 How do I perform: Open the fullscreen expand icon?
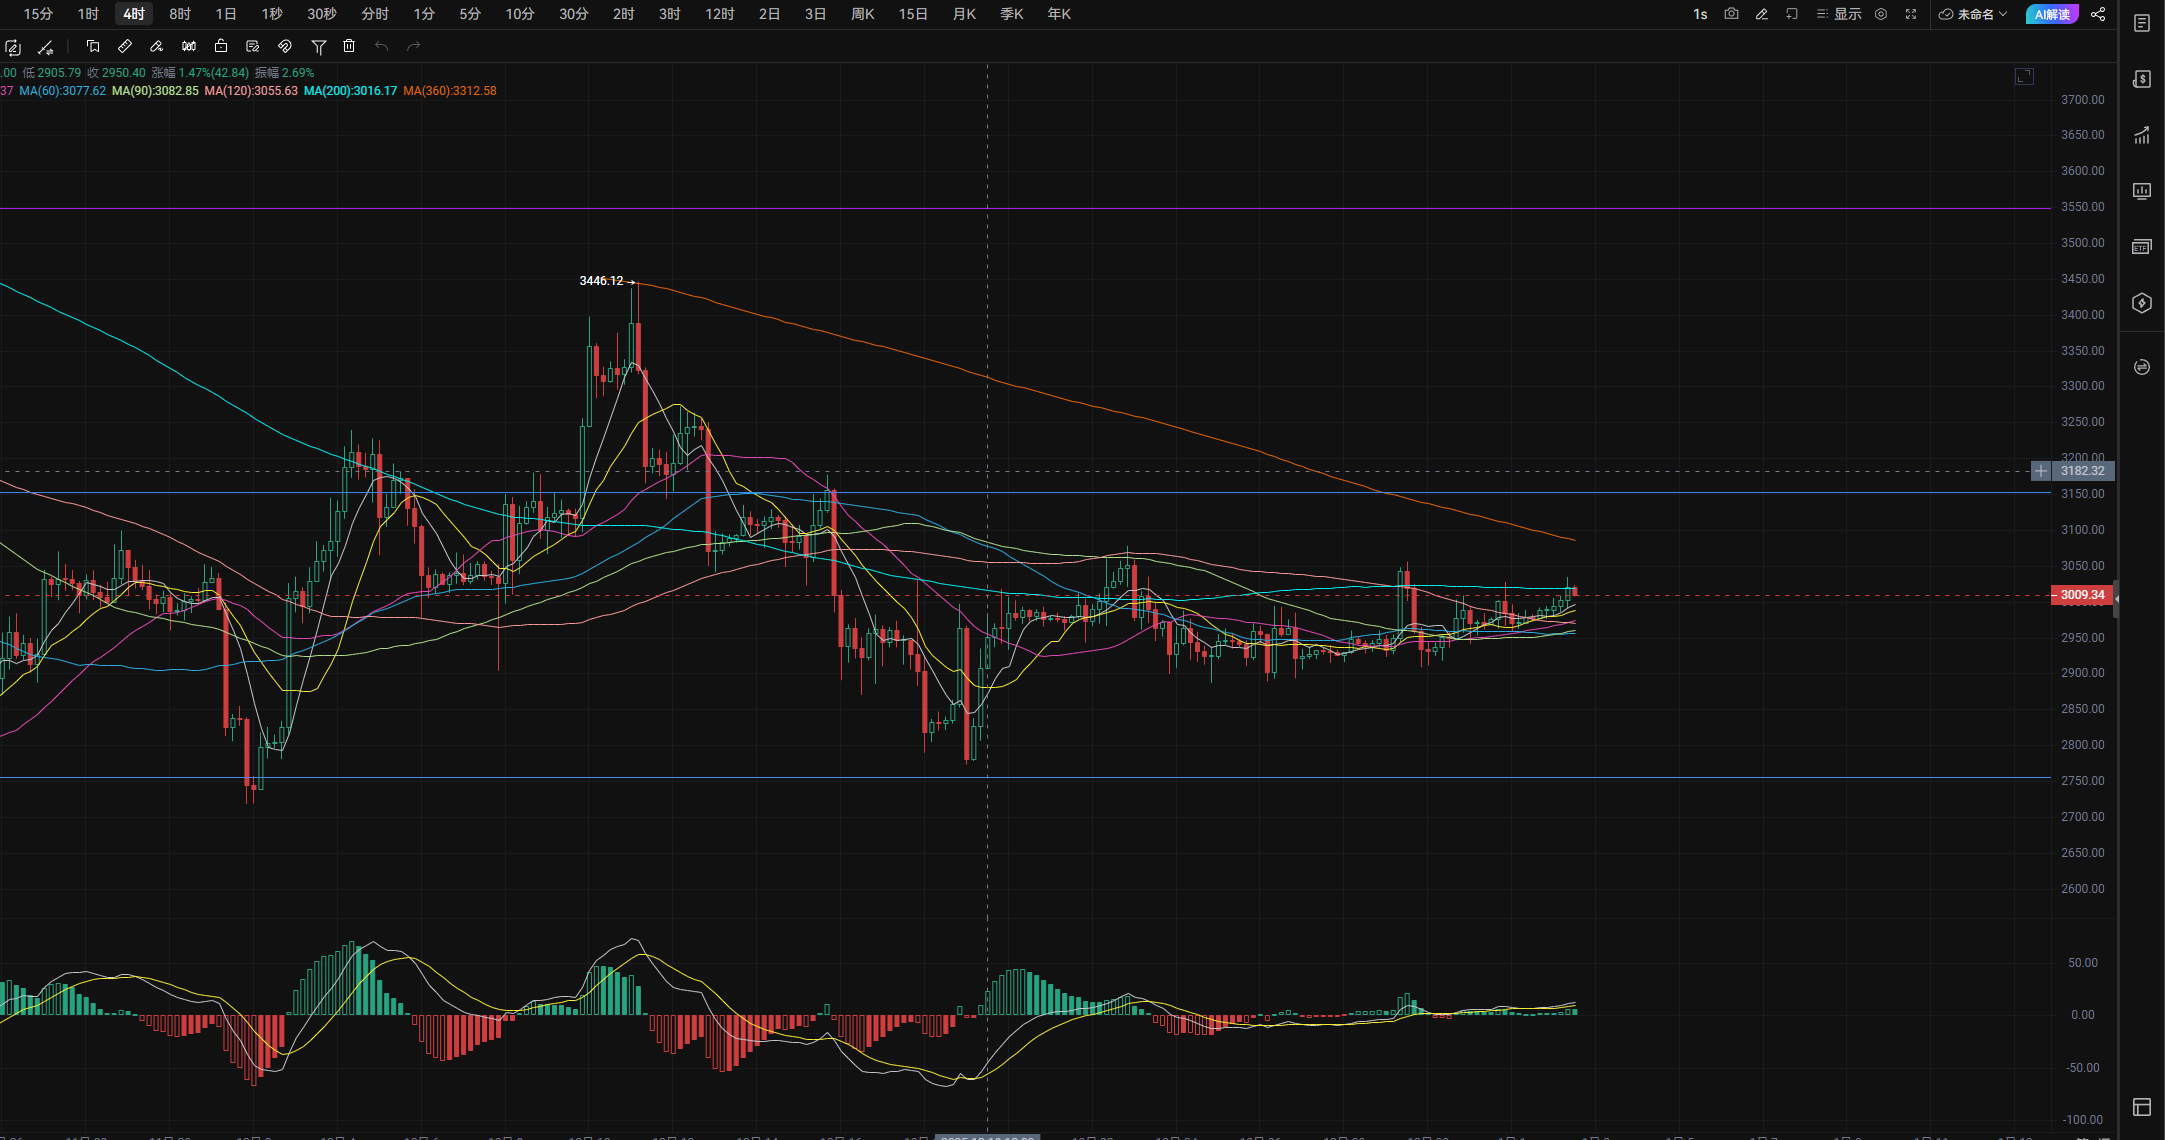coord(1910,14)
